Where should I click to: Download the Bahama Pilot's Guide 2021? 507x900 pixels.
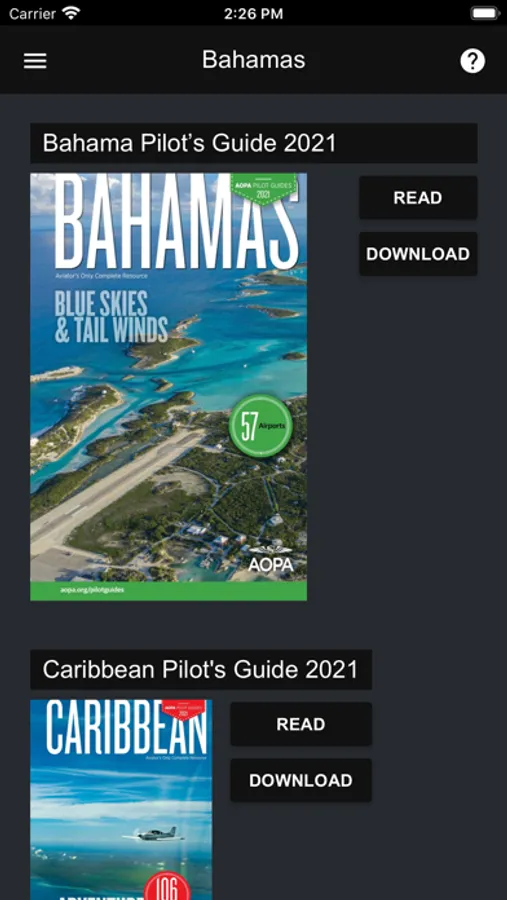(418, 254)
